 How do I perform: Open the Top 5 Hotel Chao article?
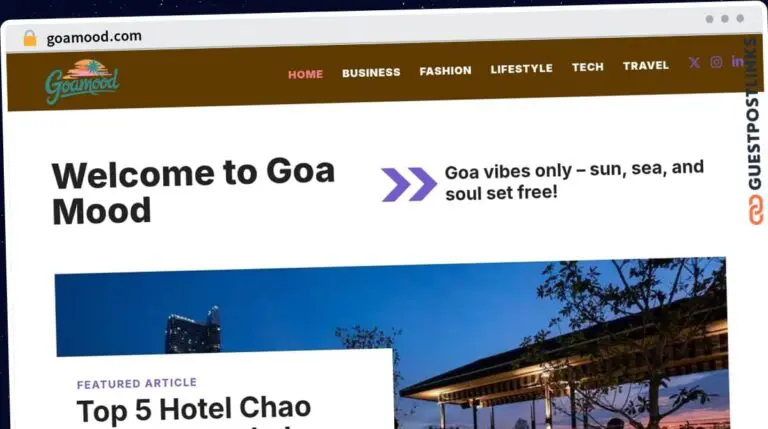[x=194, y=410]
